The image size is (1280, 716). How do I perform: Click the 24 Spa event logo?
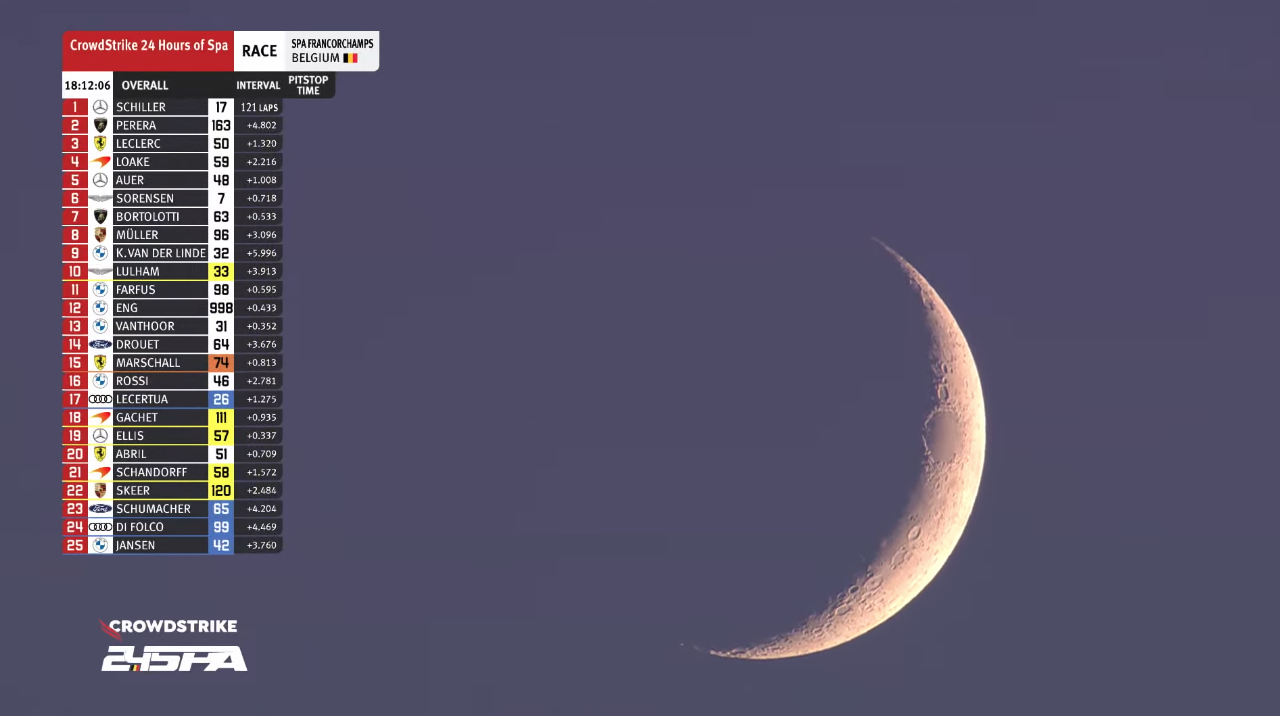coord(174,658)
